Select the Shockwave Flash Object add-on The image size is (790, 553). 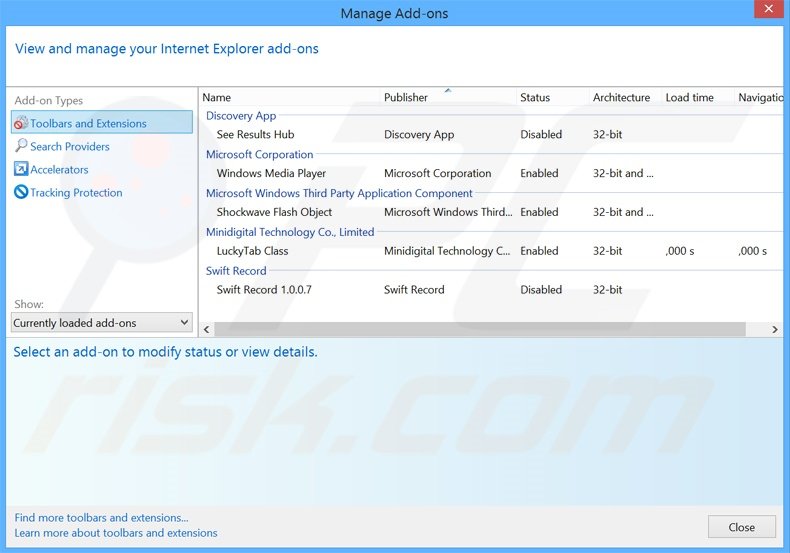point(492,212)
